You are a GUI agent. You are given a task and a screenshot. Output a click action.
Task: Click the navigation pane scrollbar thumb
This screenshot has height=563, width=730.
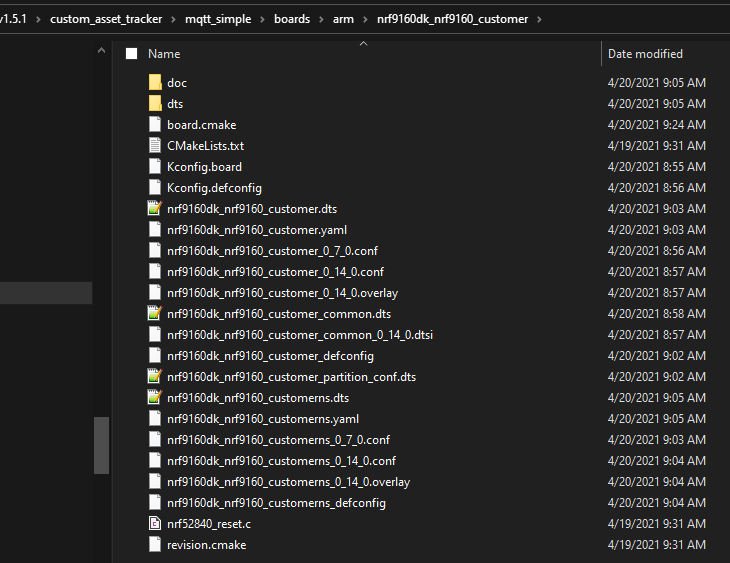click(x=101, y=444)
